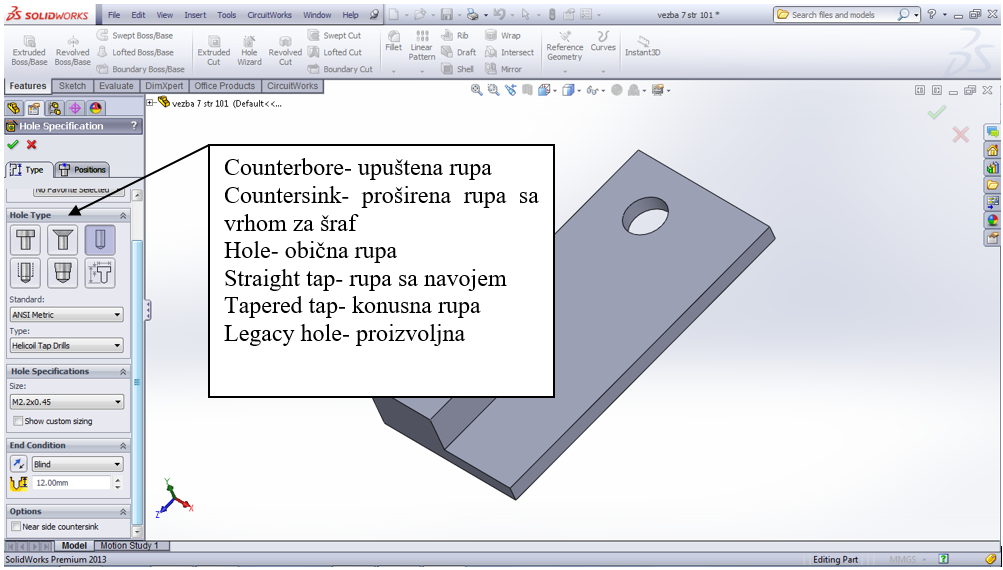Select the Legacy Hole type icon
The width and height of the screenshot is (1003, 570).
[x=100, y=273]
